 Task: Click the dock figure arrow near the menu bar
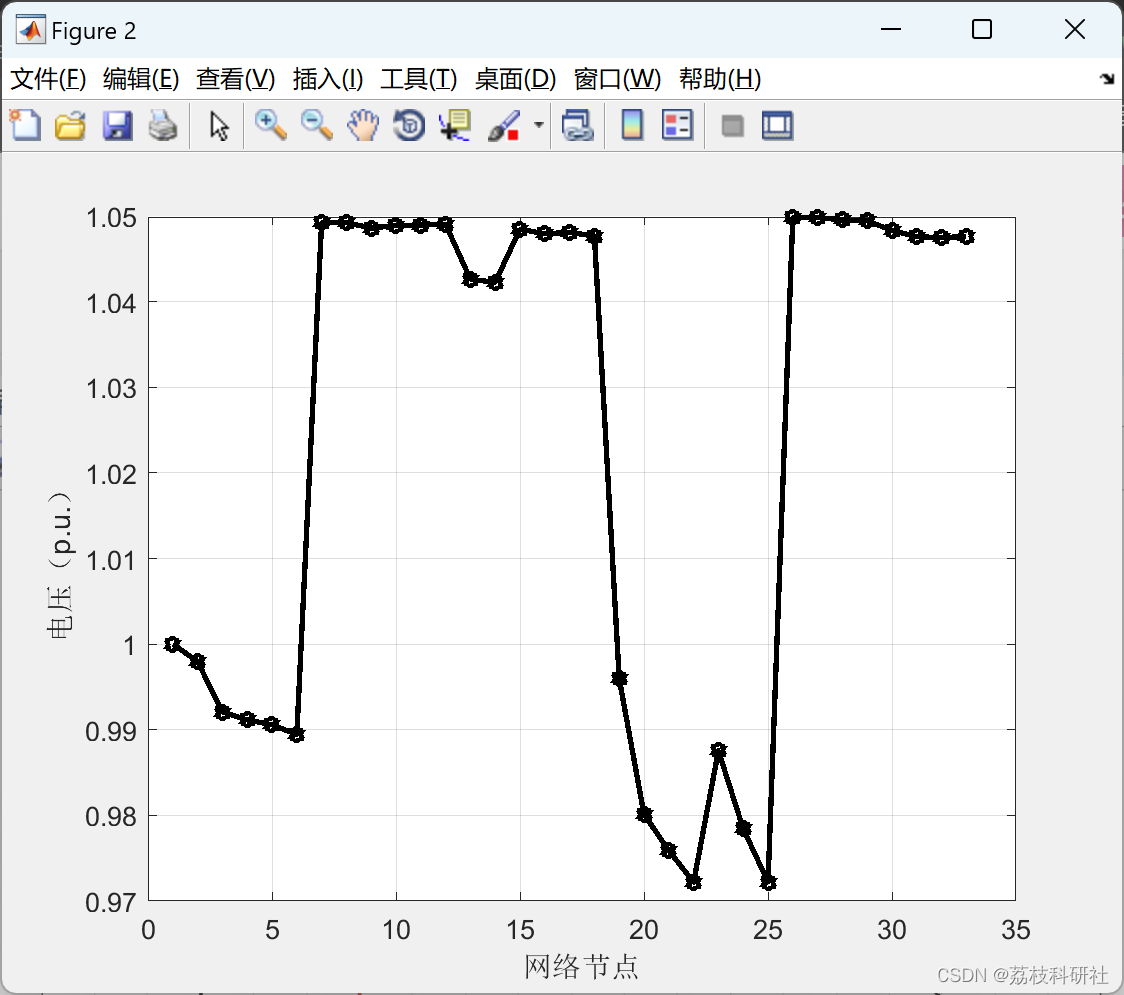(x=1107, y=78)
